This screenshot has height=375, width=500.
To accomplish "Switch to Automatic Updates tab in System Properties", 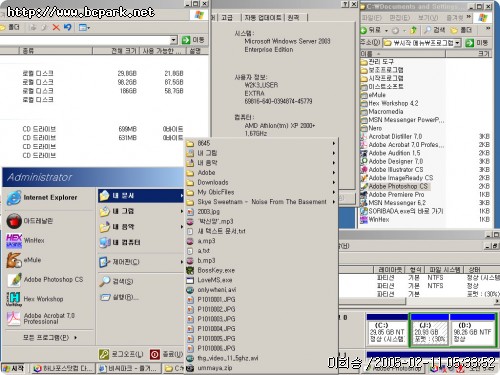I will pos(263,18).
